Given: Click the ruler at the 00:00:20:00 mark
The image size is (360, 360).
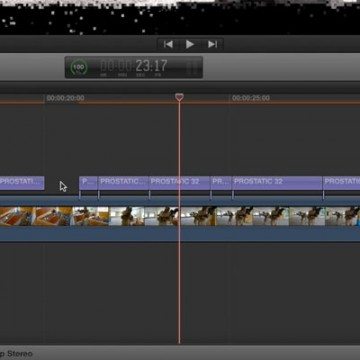Looking at the screenshot, I should (x=65, y=98).
